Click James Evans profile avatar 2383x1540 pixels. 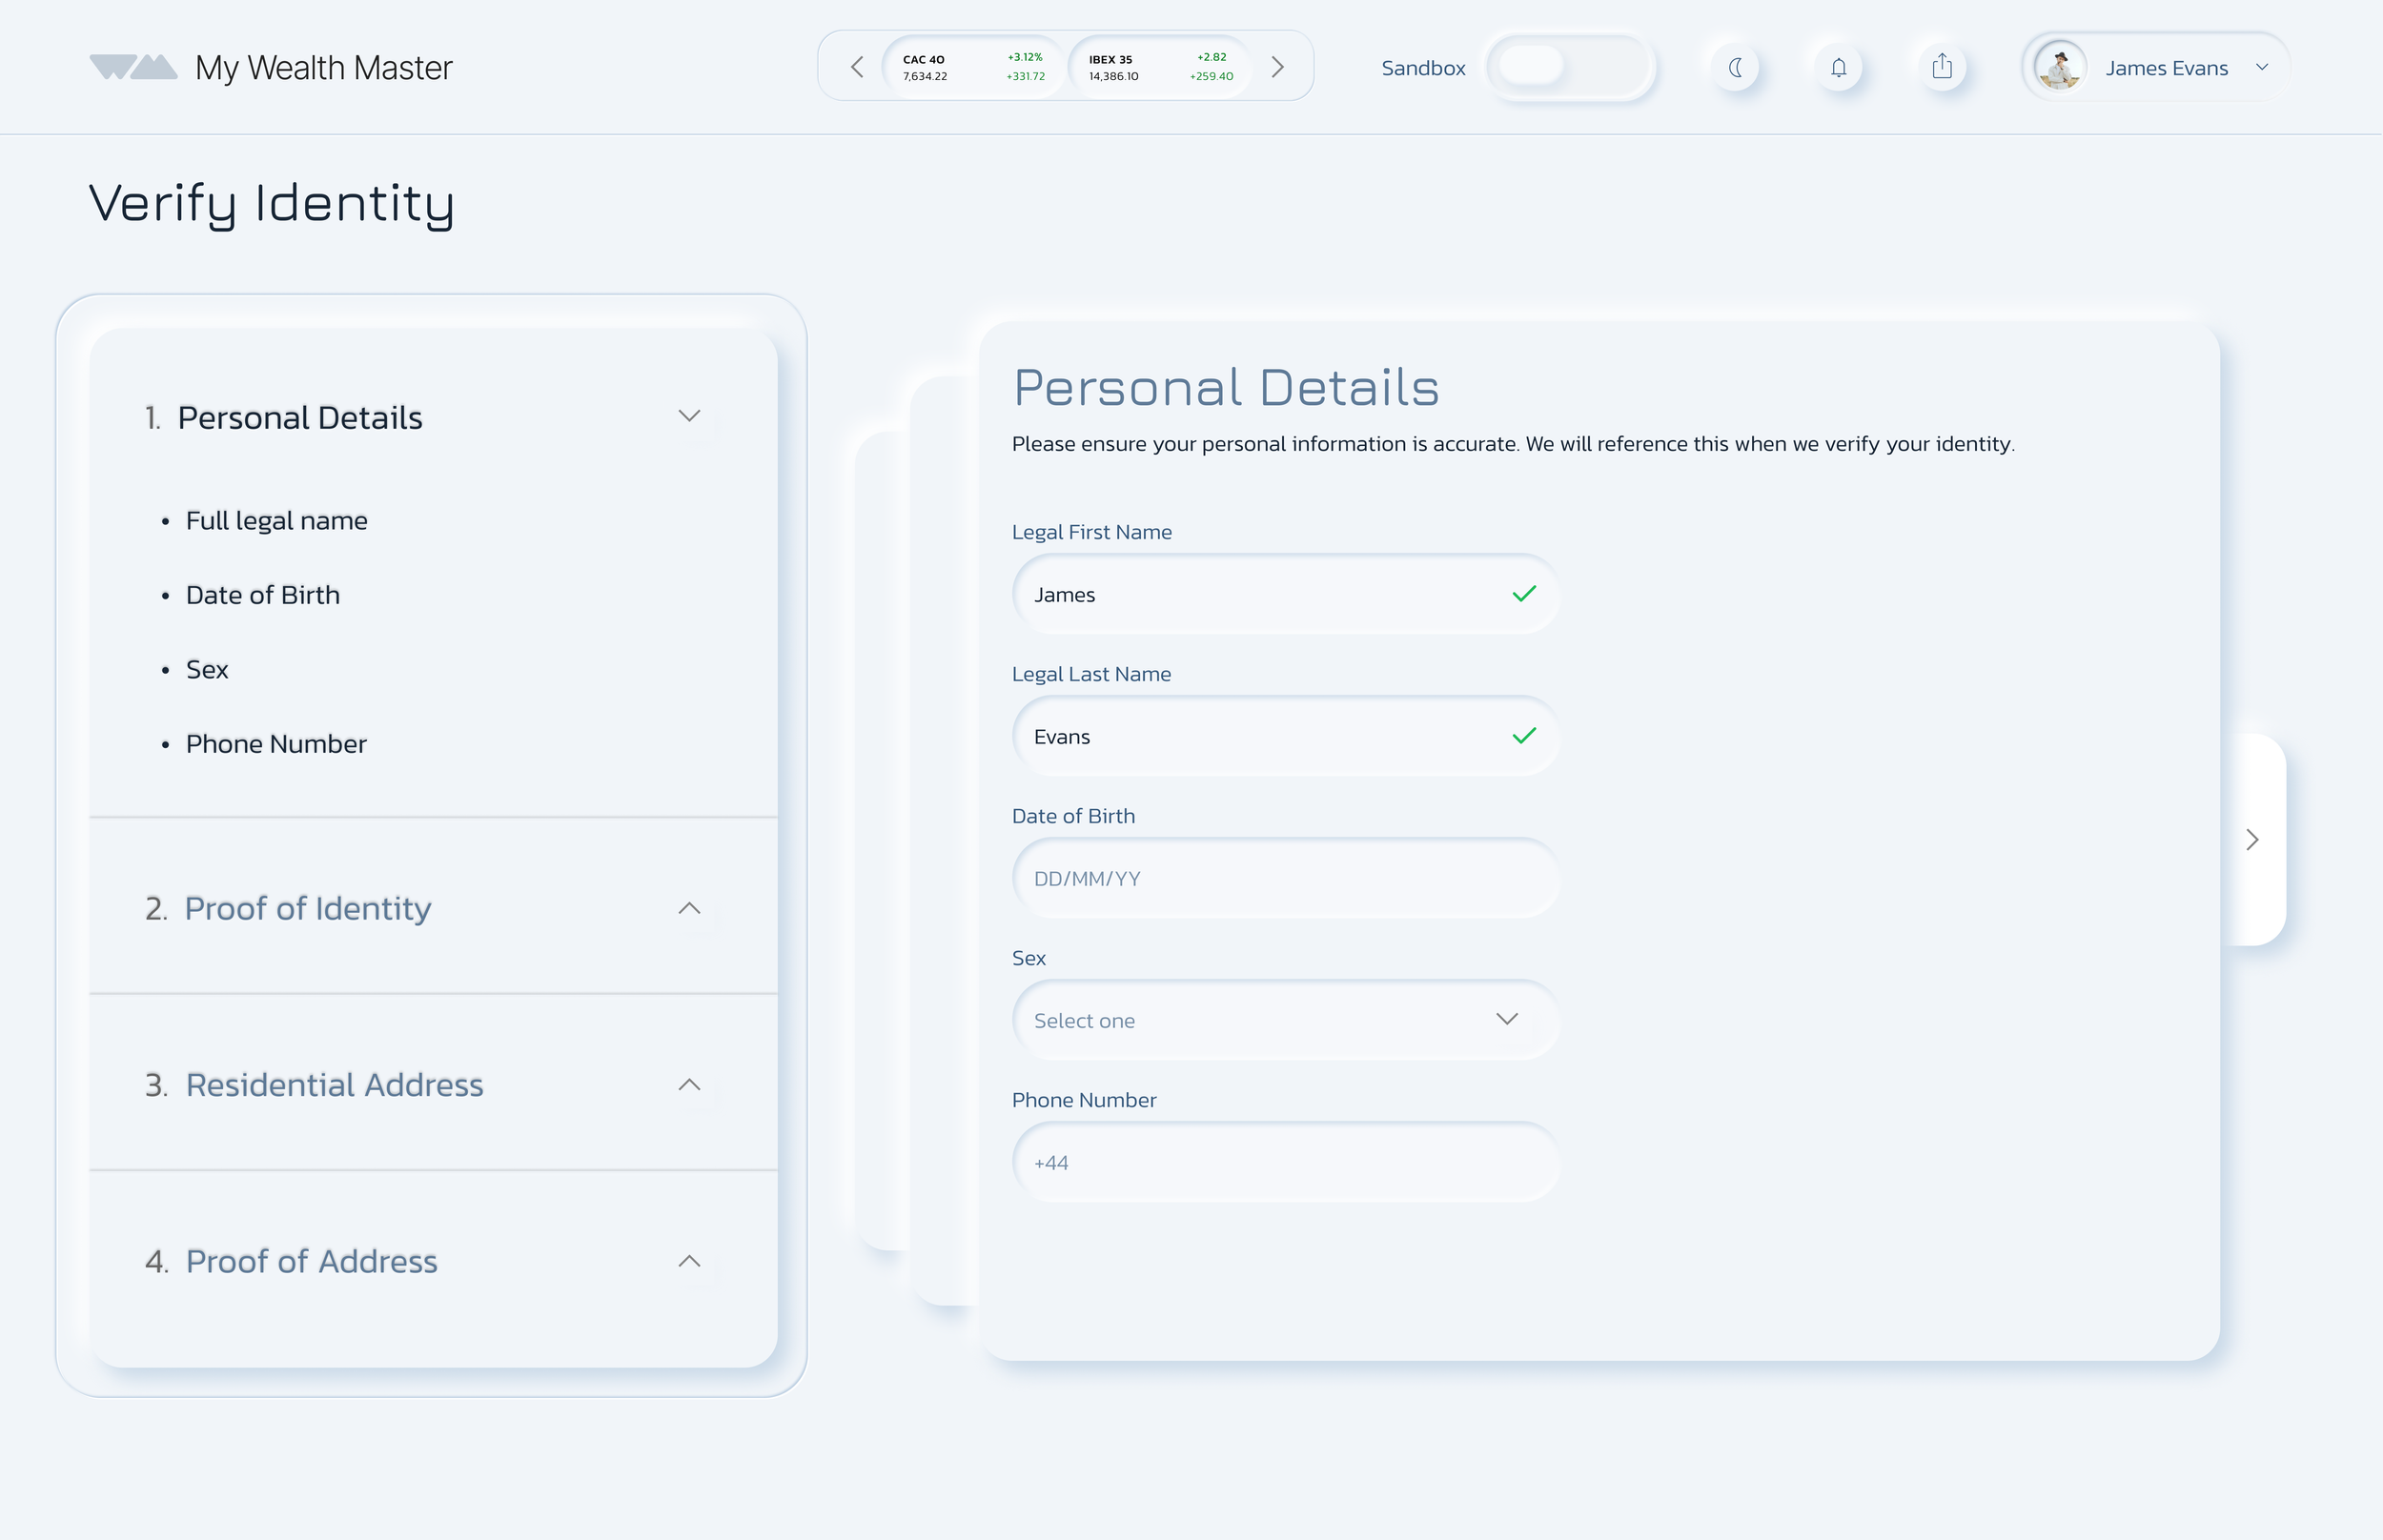(x=2059, y=67)
